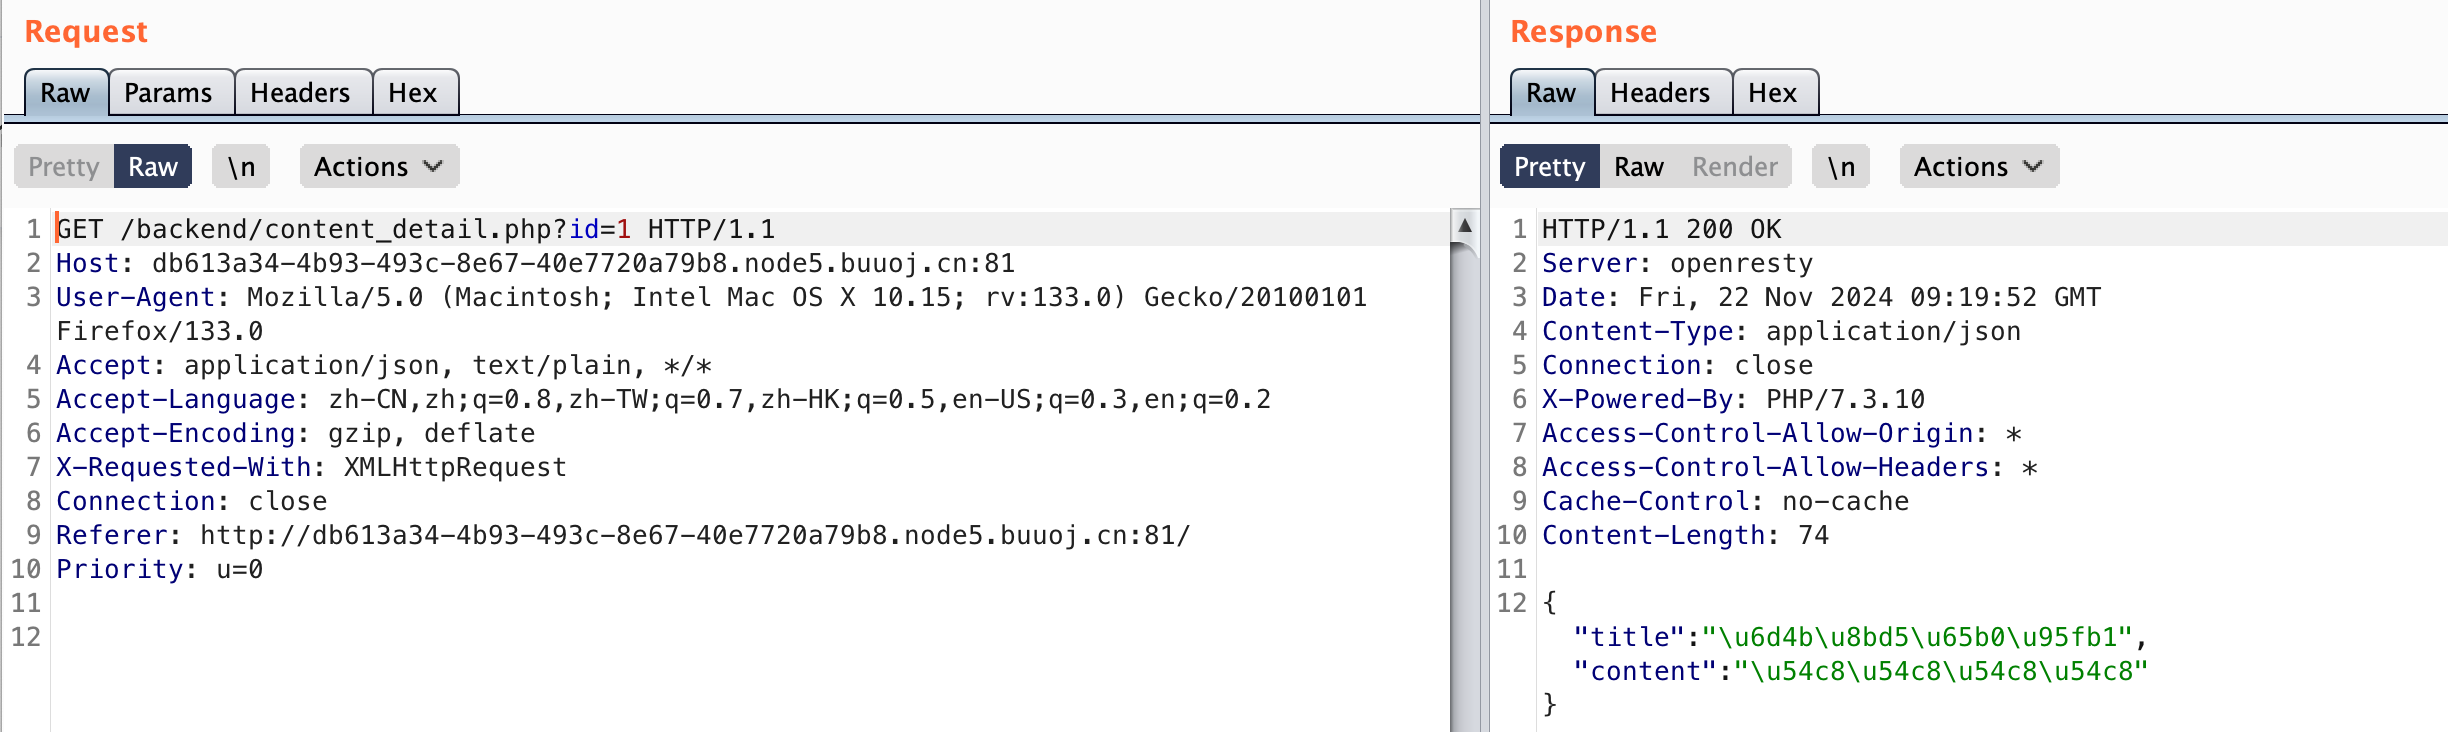Switch Response view to Raw mode
Screen dimensions: 2448x732
coord(1639,167)
